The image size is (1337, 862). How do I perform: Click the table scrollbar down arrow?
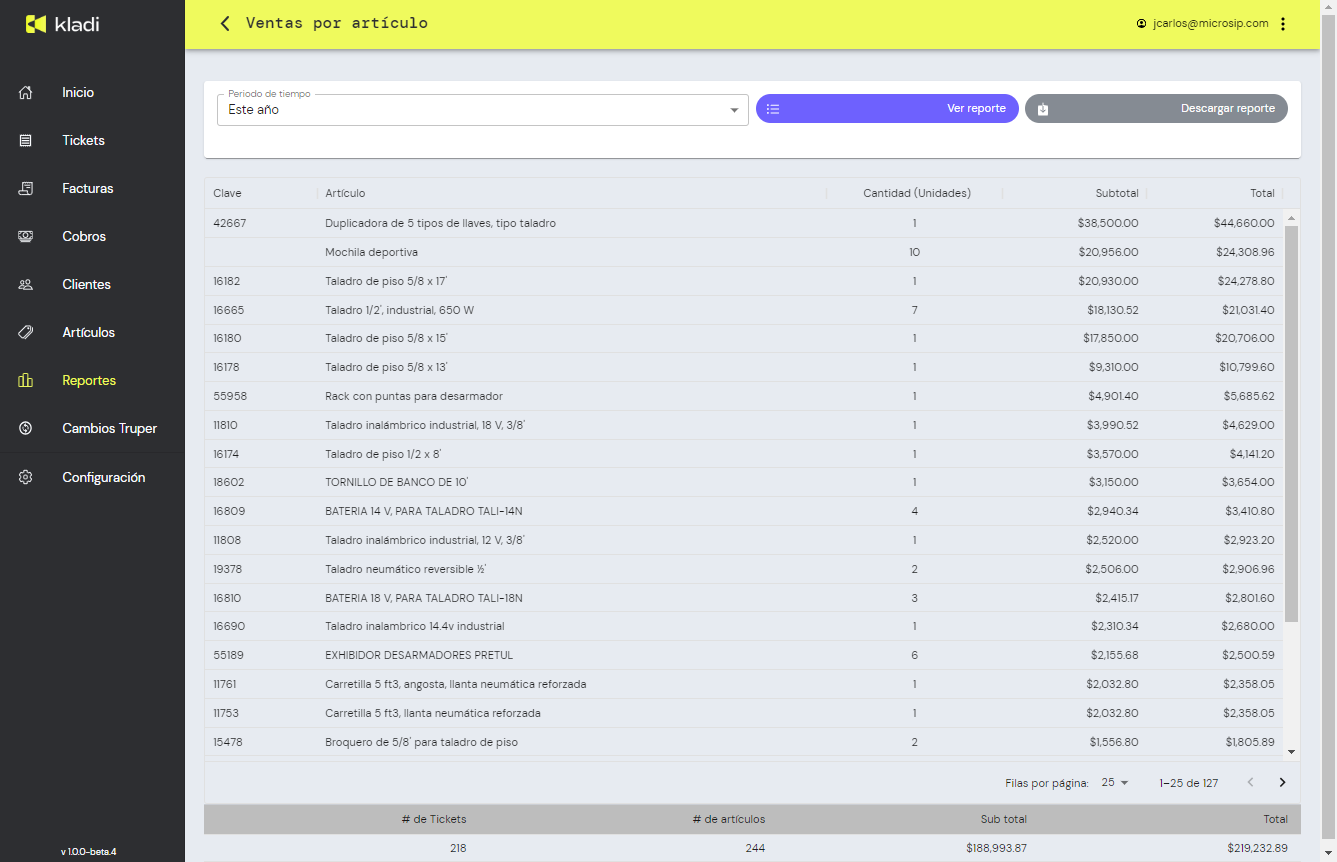point(1291,751)
